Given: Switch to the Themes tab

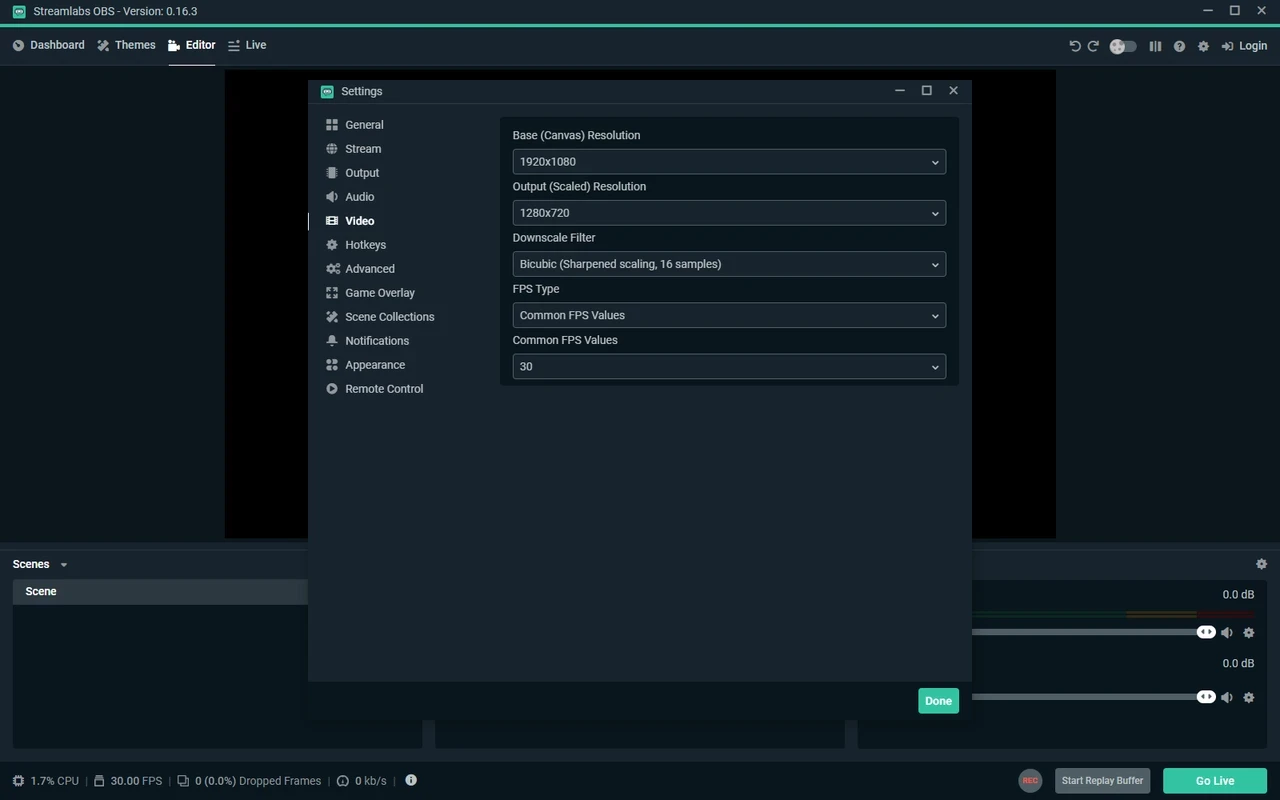Looking at the screenshot, I should click(126, 45).
